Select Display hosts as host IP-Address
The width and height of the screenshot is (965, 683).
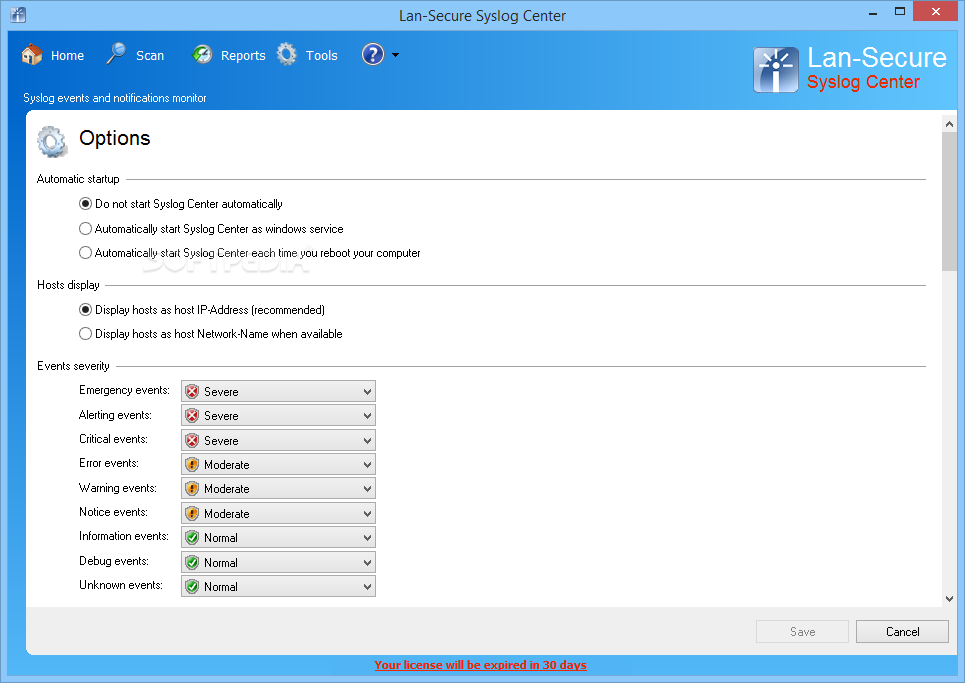tap(86, 310)
